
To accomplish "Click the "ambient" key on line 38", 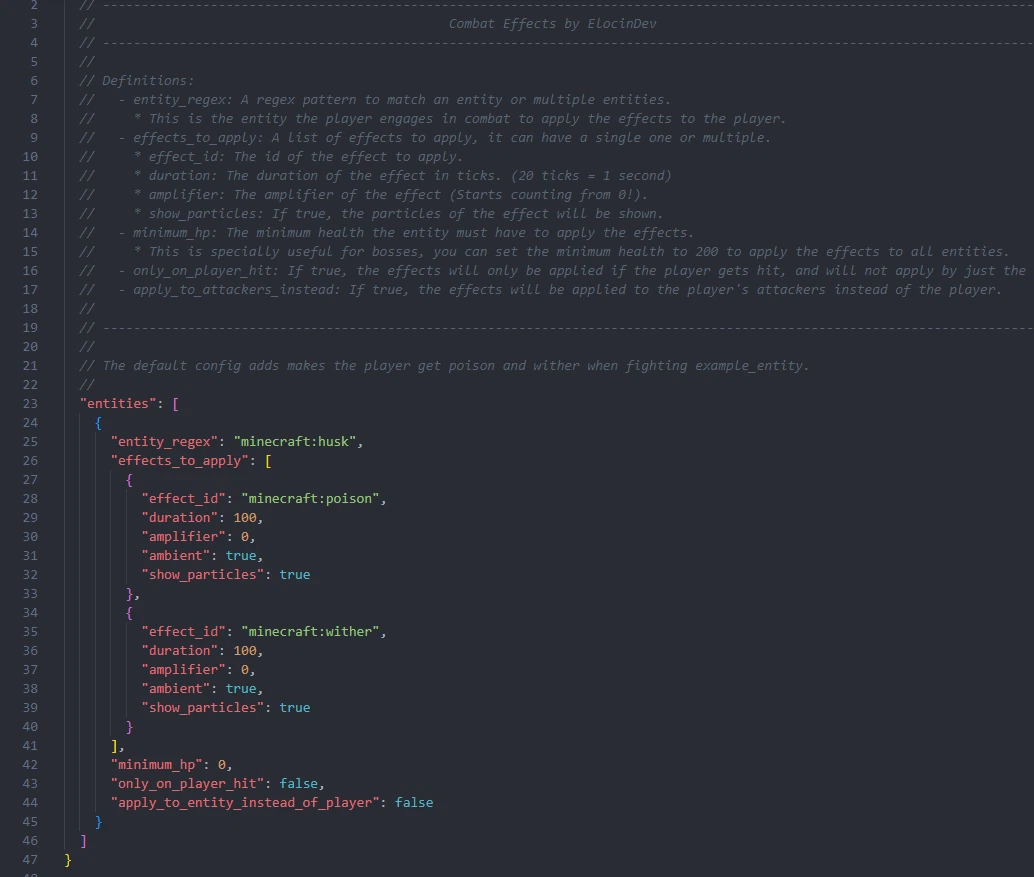I will point(175,689).
